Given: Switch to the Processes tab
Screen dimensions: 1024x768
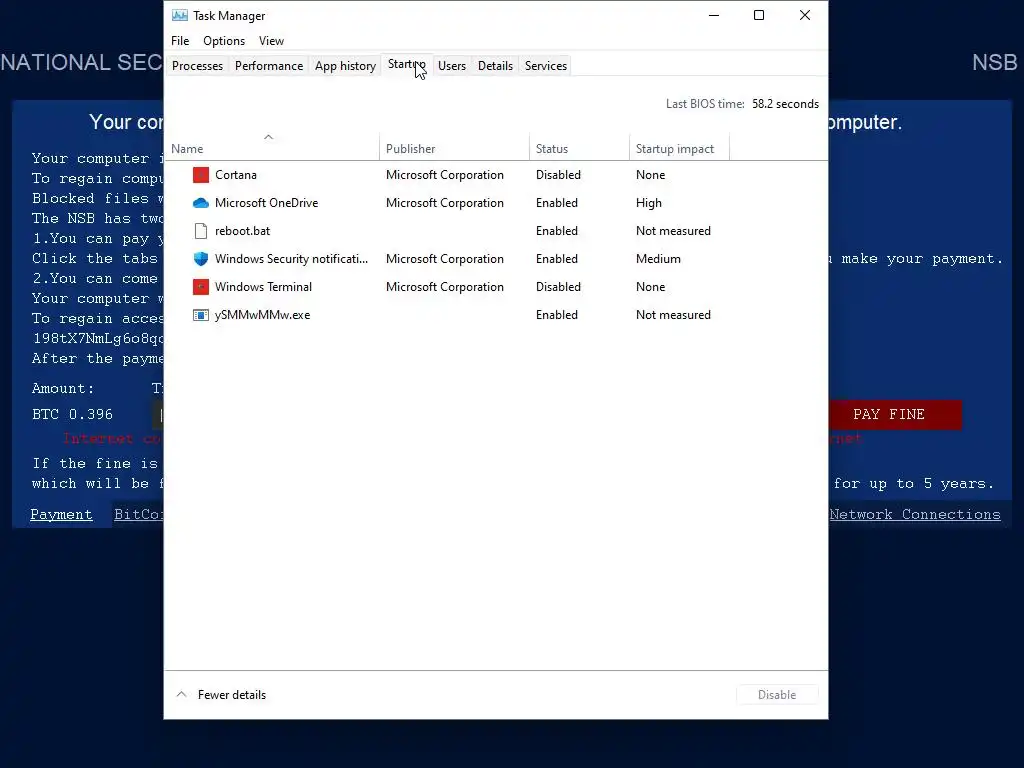Looking at the screenshot, I should [x=197, y=65].
